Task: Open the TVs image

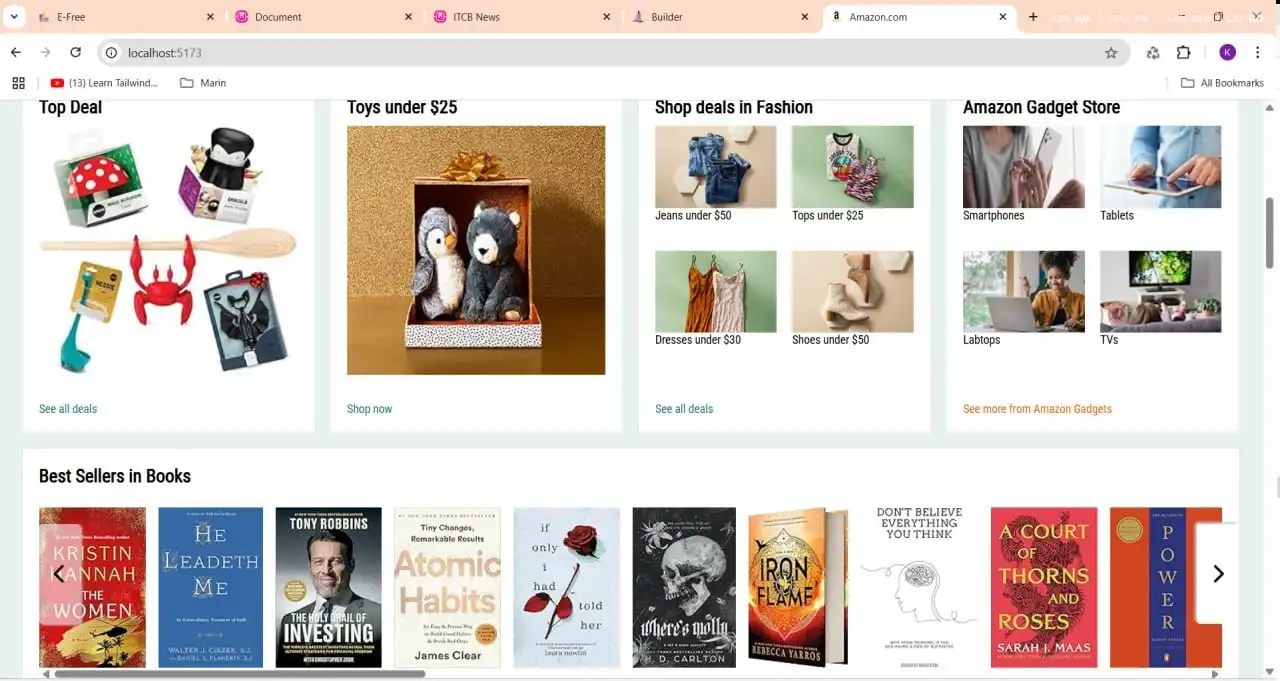Action: pyautogui.click(x=1160, y=291)
